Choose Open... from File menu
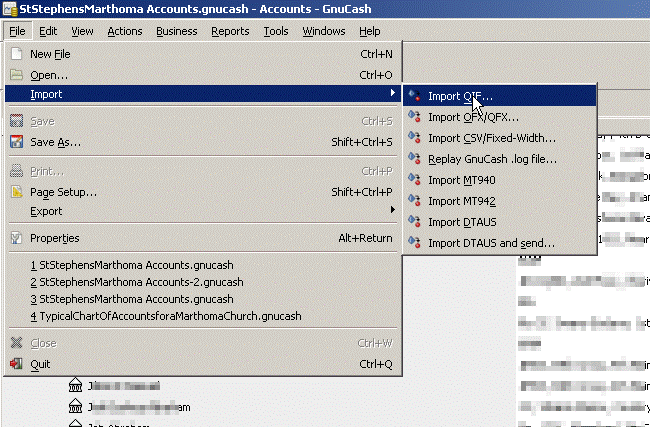 [203, 75]
